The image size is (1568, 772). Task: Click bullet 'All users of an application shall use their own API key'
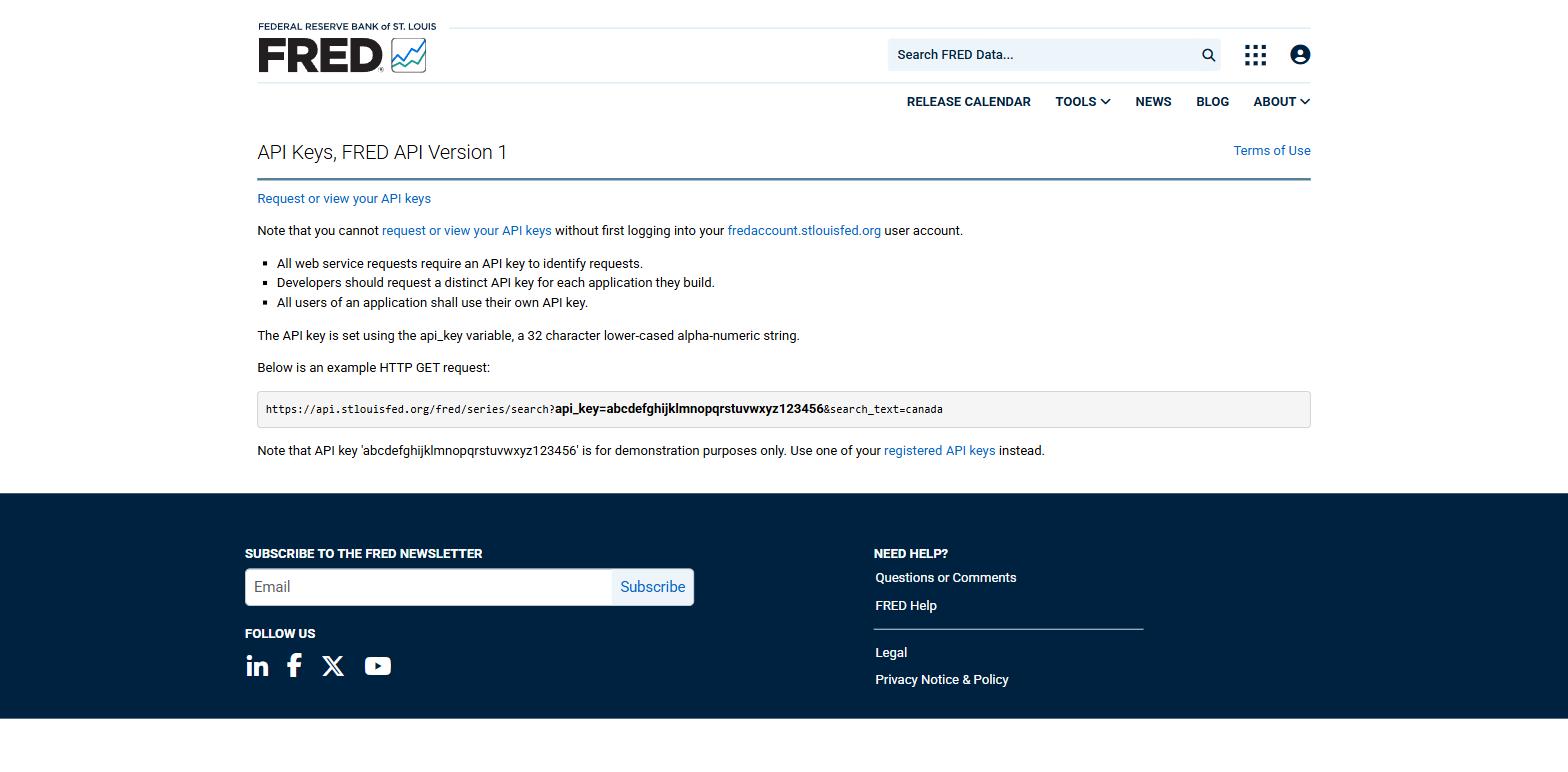[x=432, y=303]
